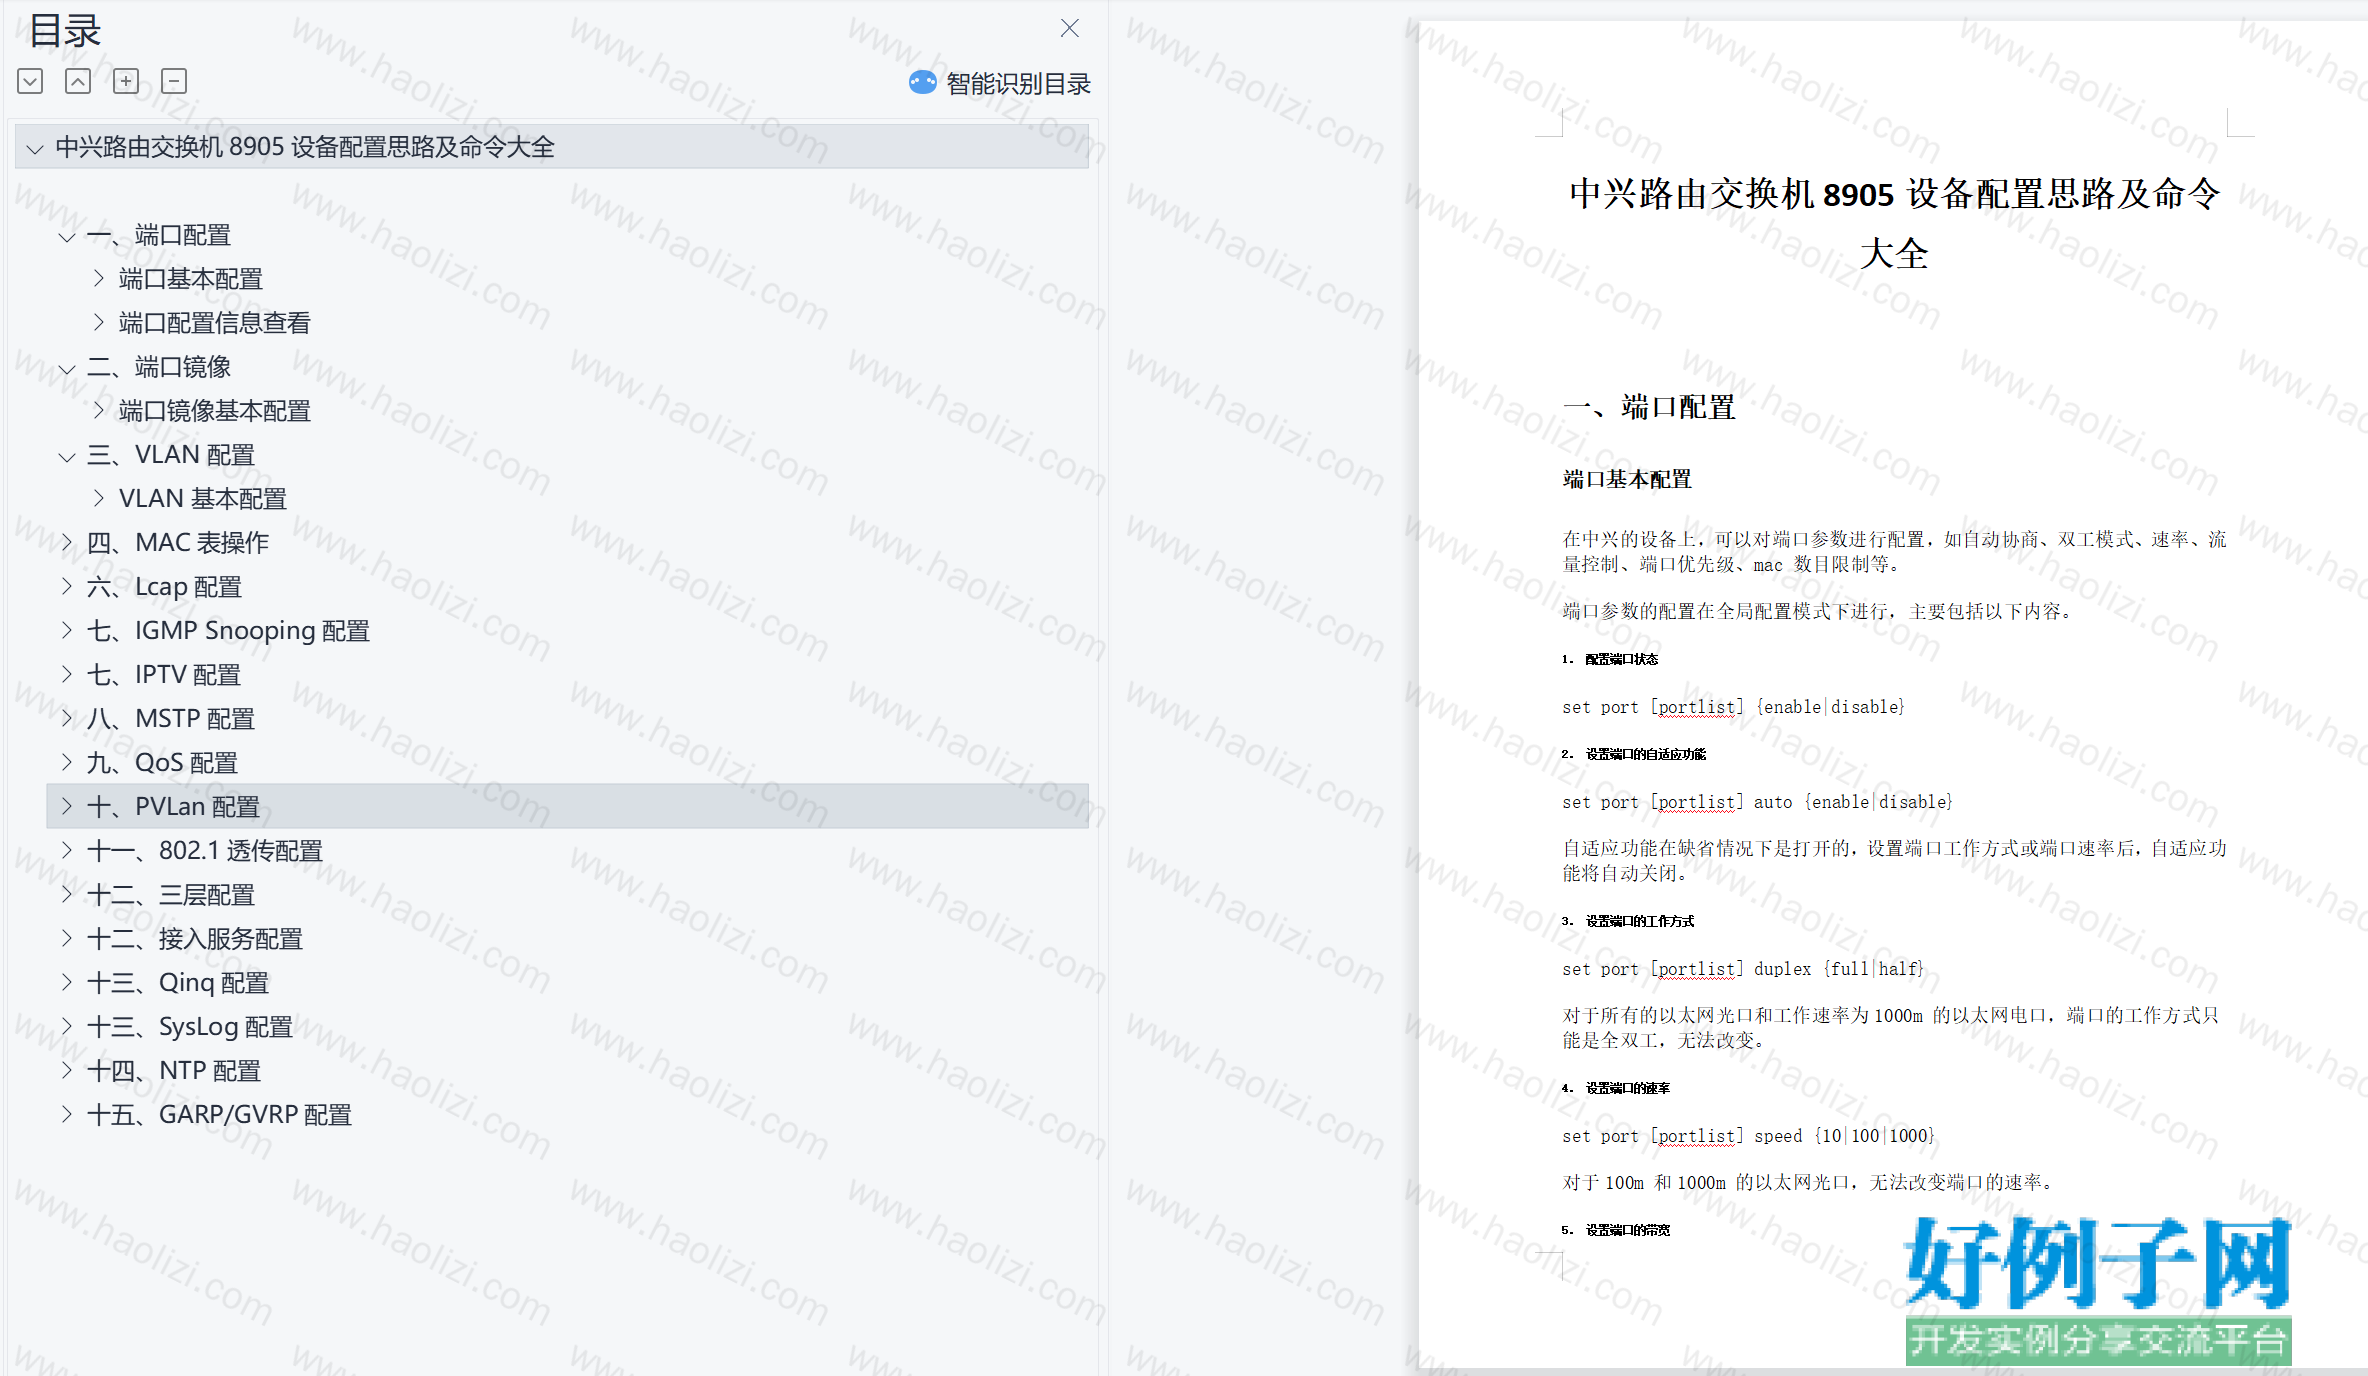Image resolution: width=2368 pixels, height=1376 pixels.
Task: Expand the 十二、三层配置 section
Action: [67, 895]
